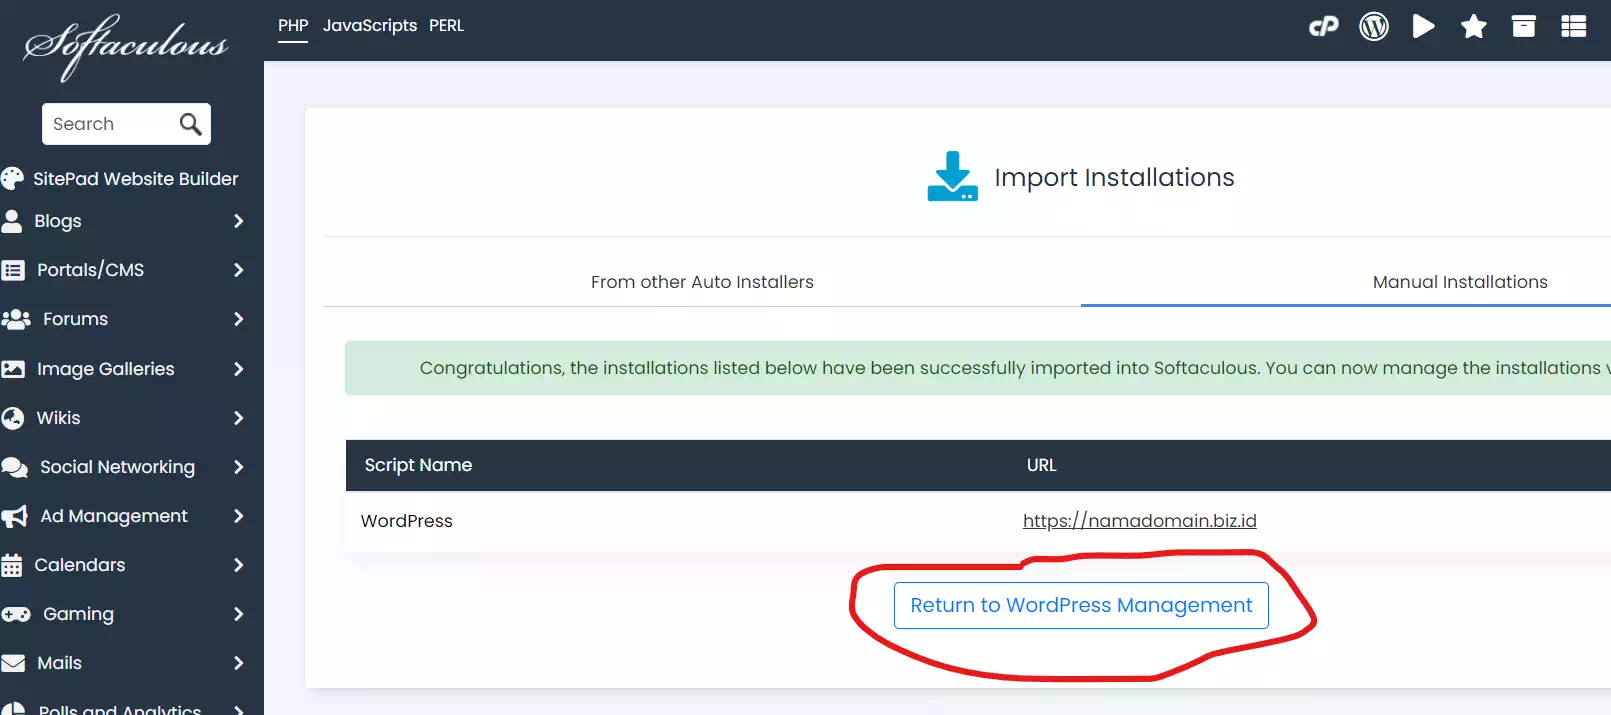
Task: Switch to the JavaScripts tab
Action: click(x=370, y=26)
